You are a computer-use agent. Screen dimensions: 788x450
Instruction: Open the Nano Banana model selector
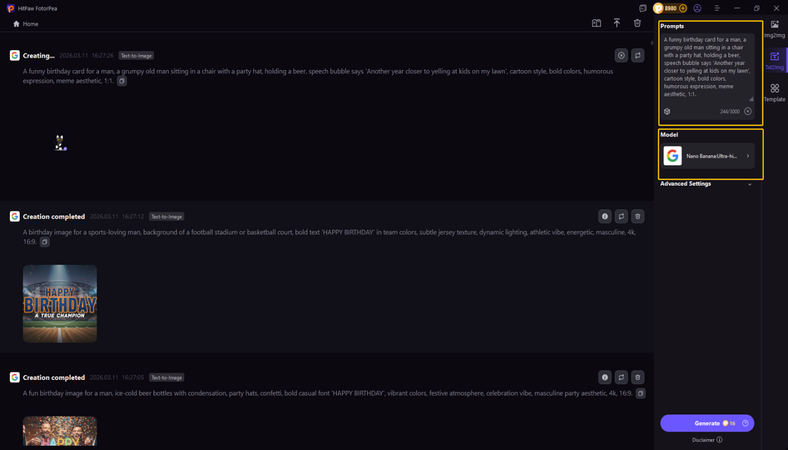(707, 156)
